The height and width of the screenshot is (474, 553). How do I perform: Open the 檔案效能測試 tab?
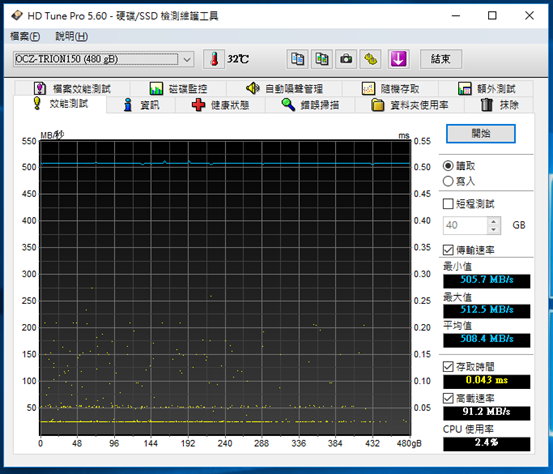[x=72, y=88]
